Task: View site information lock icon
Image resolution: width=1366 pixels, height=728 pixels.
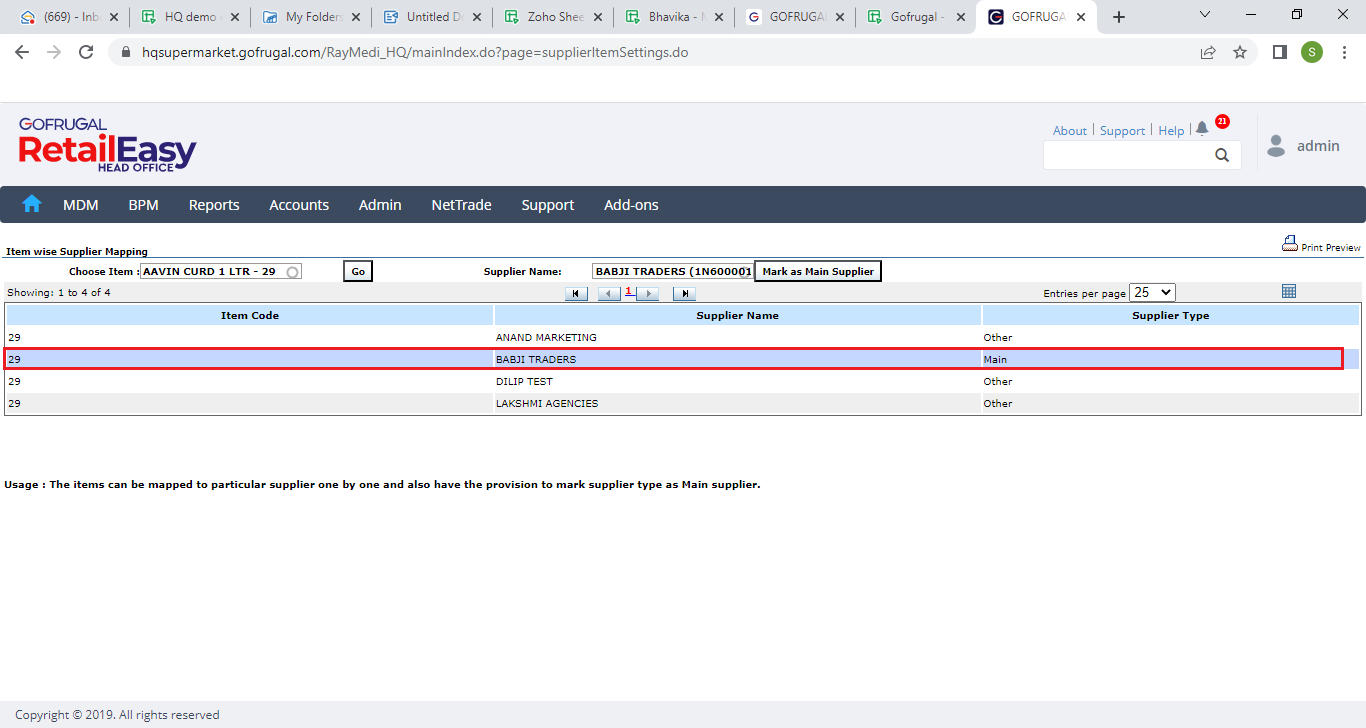Action: (126, 52)
